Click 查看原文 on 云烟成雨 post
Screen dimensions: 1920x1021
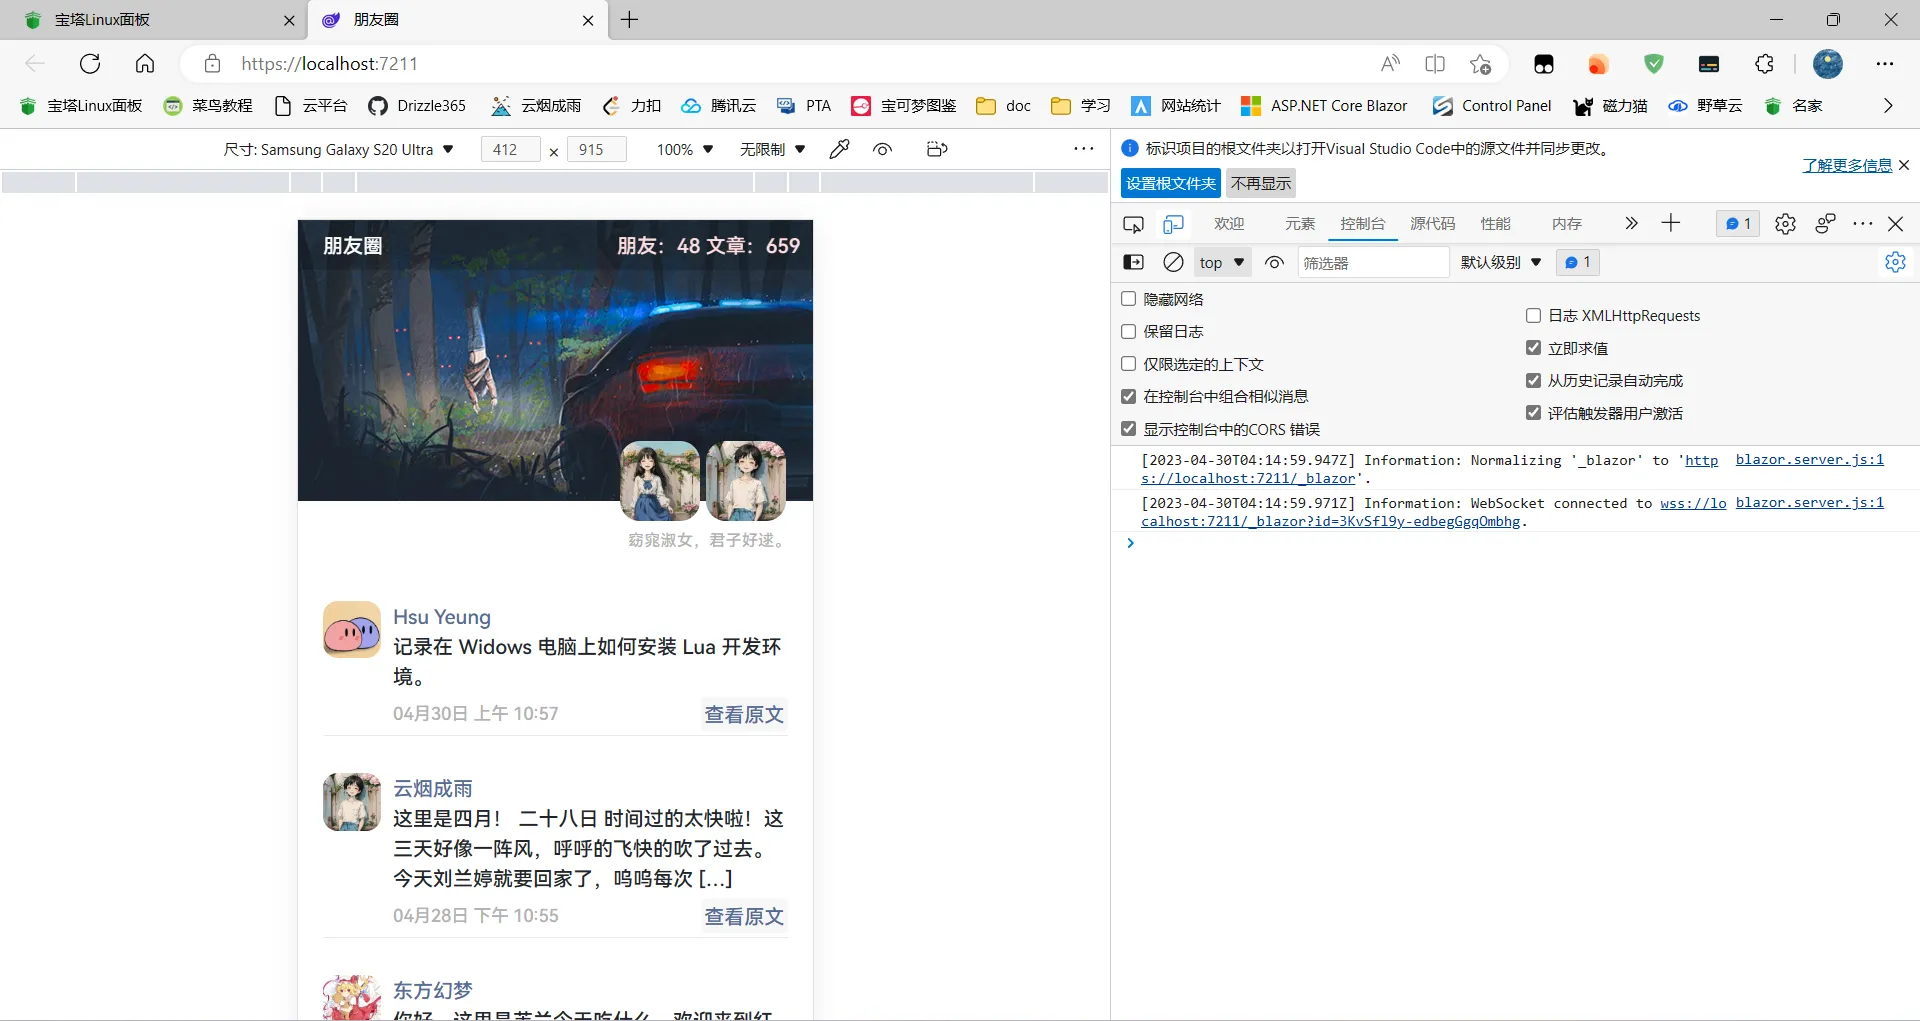pos(744,916)
